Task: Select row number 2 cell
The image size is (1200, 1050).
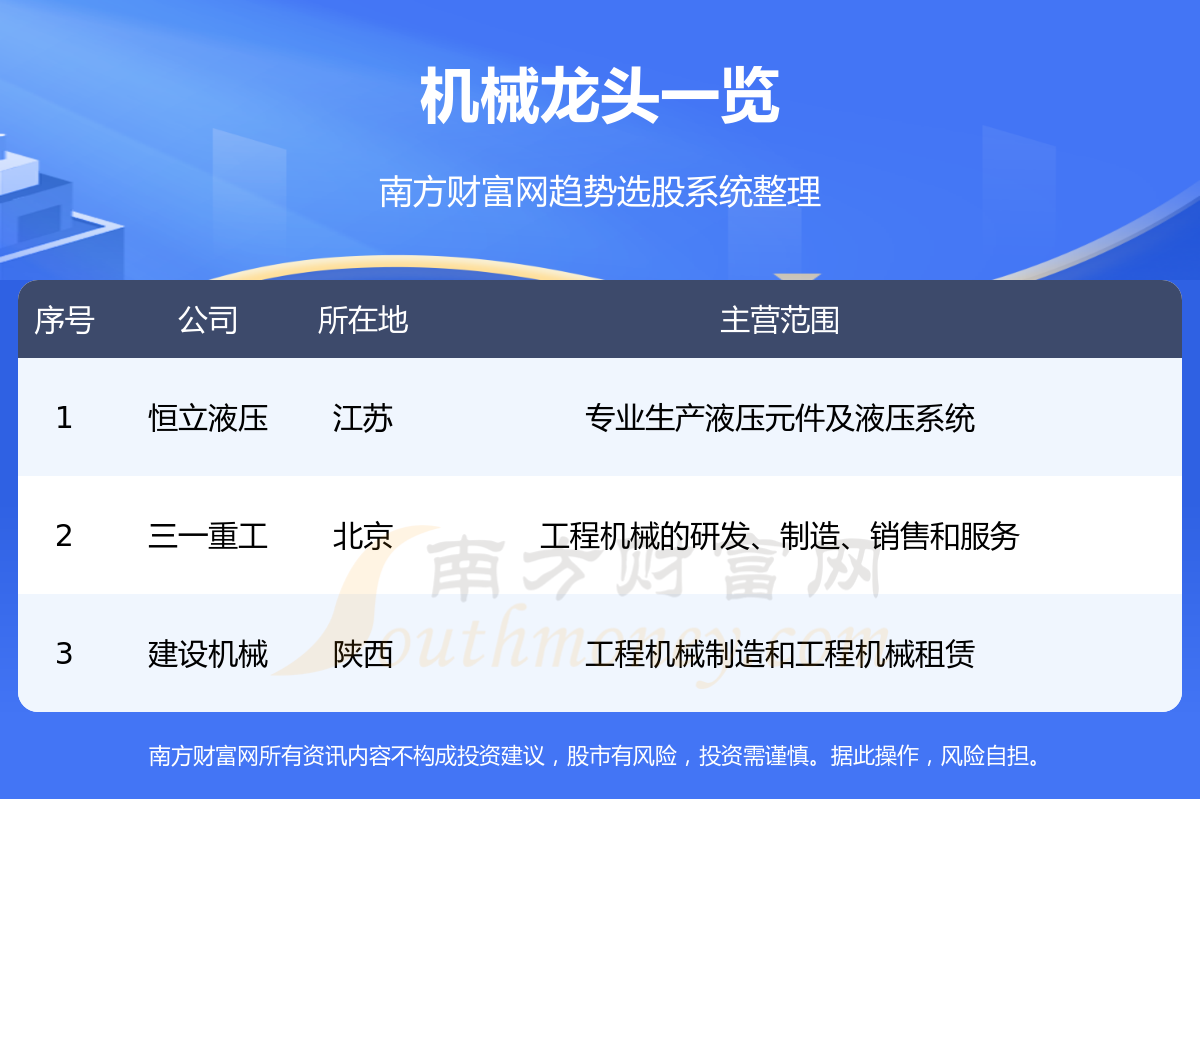Action: point(64,535)
